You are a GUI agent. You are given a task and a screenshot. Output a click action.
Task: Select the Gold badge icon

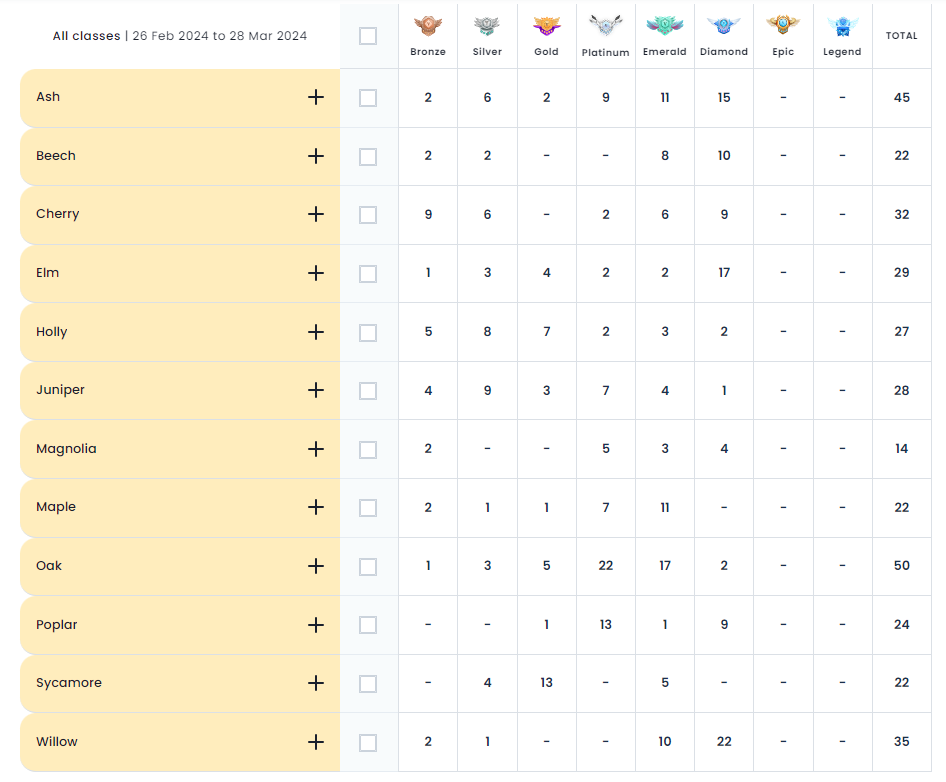pos(547,26)
